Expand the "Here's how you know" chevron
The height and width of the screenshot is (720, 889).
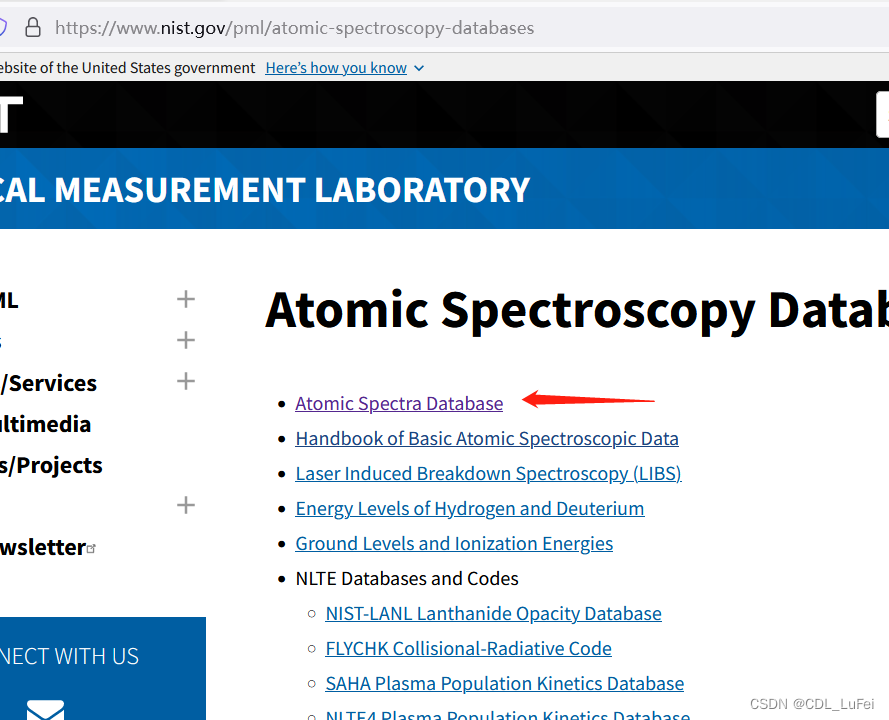click(x=419, y=69)
